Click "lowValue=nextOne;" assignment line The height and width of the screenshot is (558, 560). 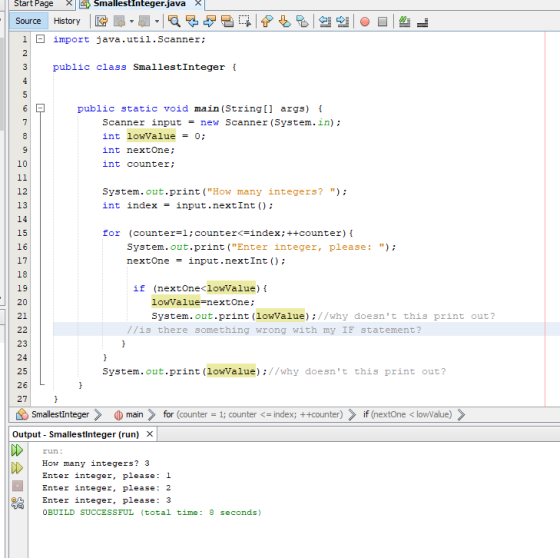tap(203, 302)
